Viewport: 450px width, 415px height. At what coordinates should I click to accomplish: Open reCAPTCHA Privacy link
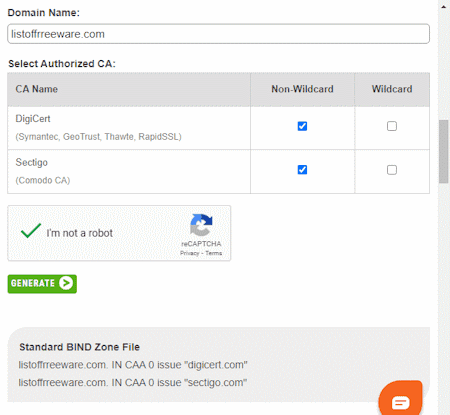pos(189,253)
